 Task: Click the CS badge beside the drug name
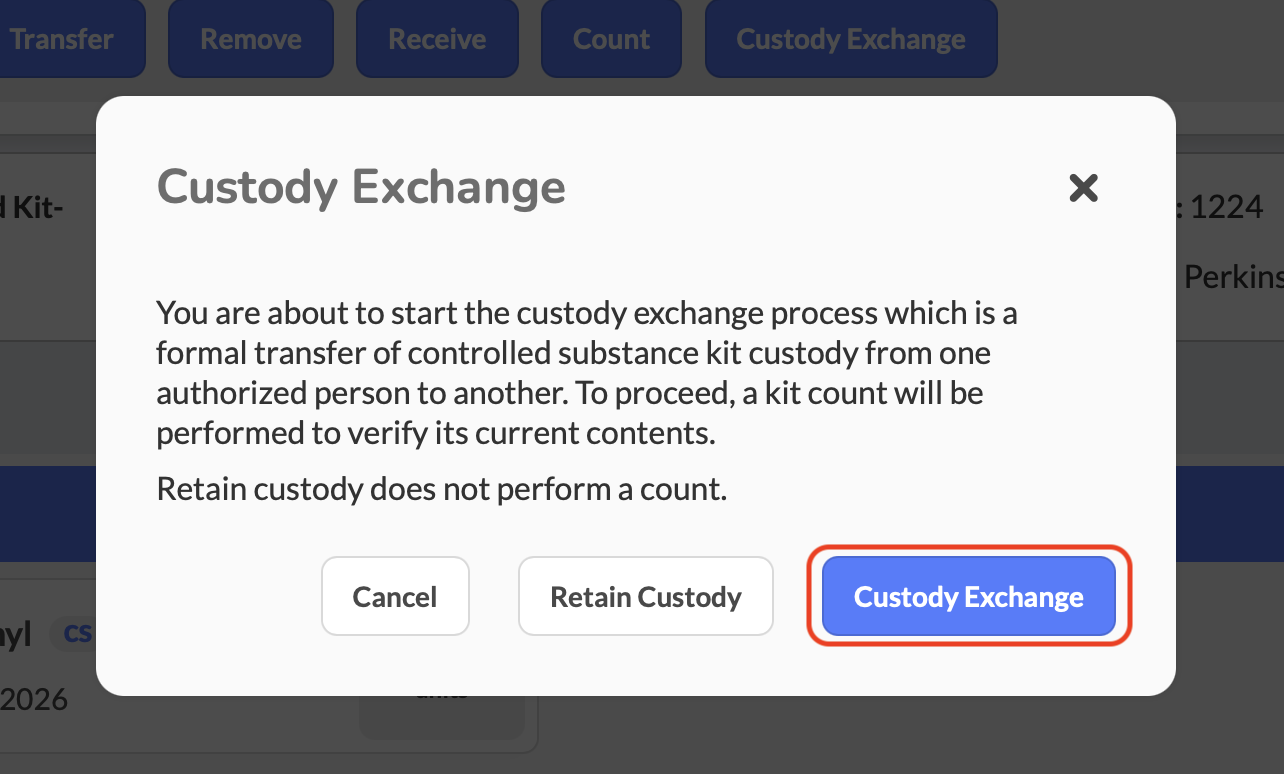(x=78, y=633)
